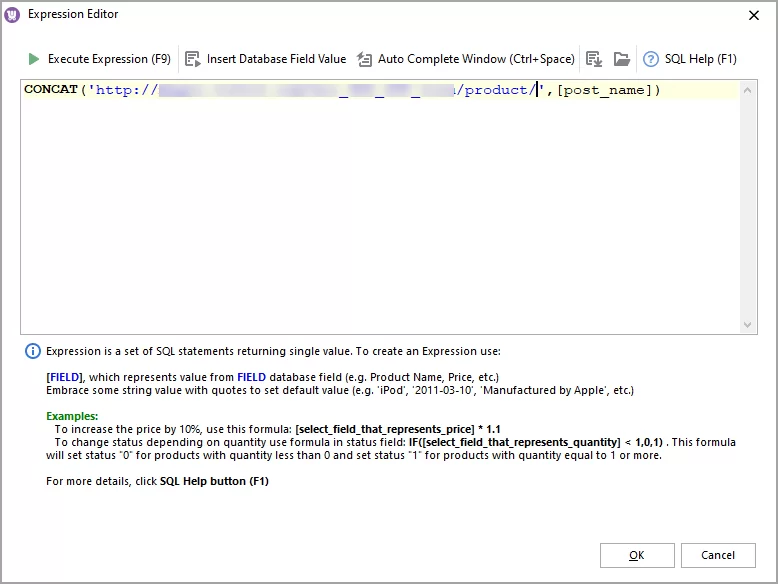Close the Expression Editor dialog
Screen dimensions: 778x584
pos(752,14)
